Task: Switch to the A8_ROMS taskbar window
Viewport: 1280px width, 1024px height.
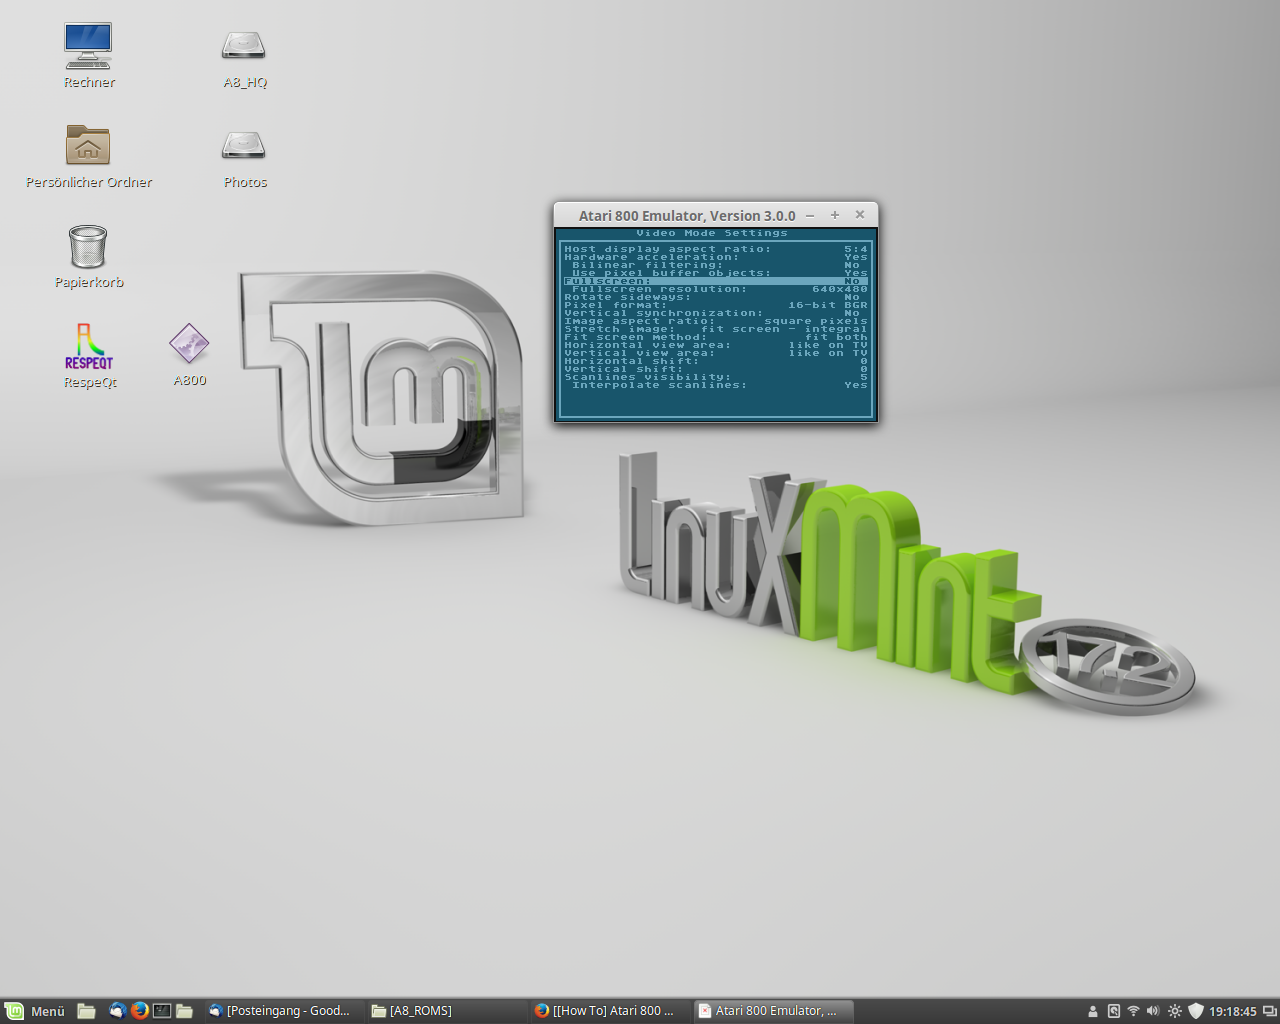Action: (x=445, y=1011)
